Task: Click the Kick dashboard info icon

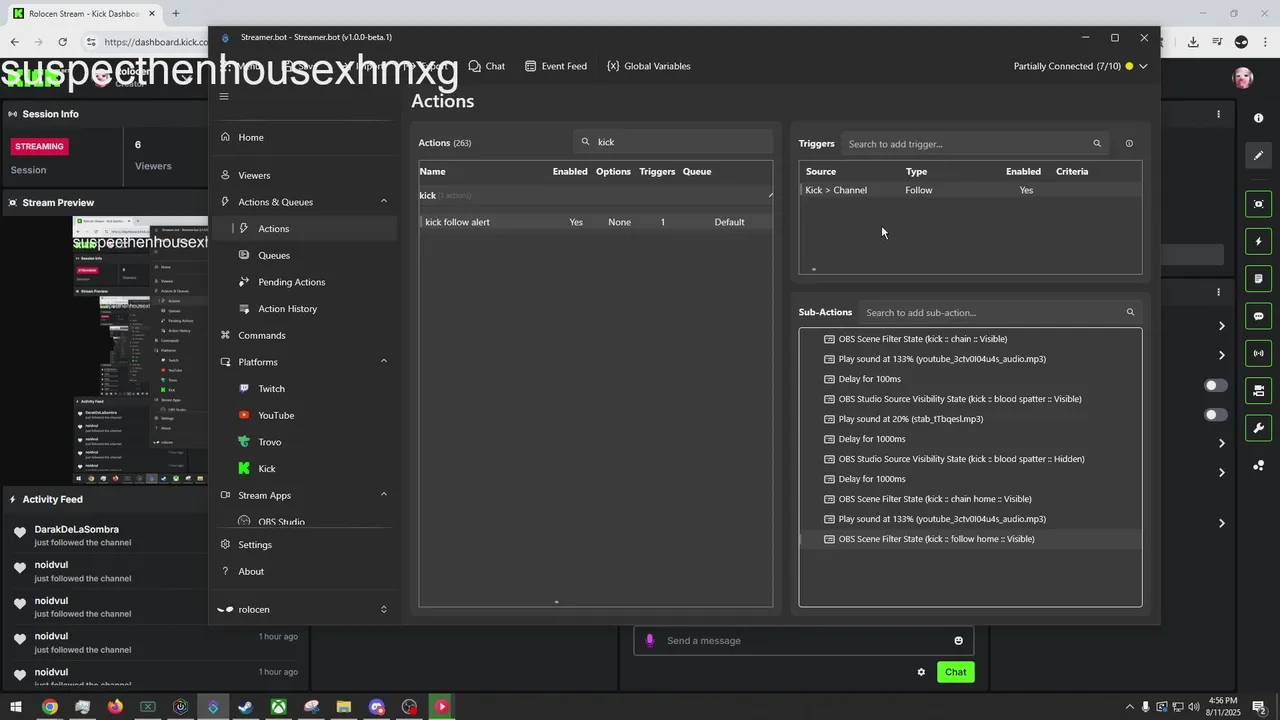Action: (x=1258, y=118)
